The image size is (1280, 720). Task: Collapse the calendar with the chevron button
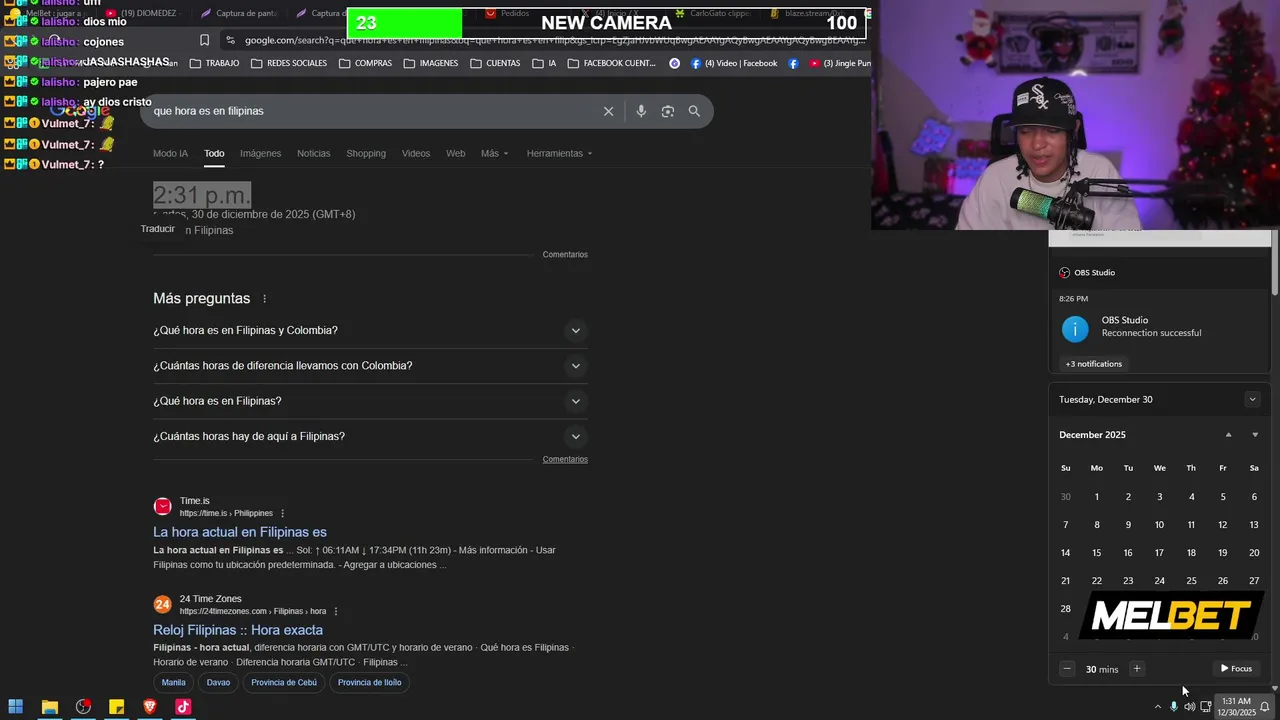pyautogui.click(x=1252, y=399)
